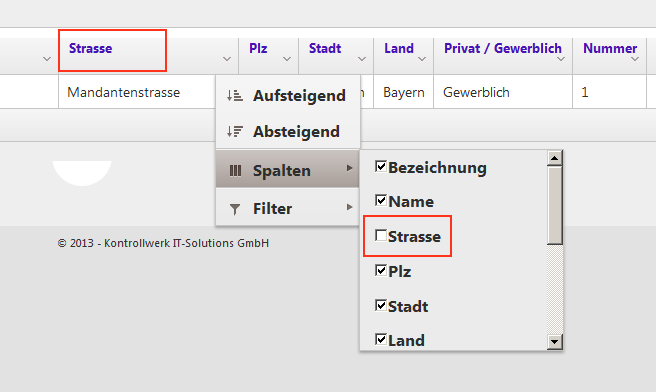This screenshot has height=392, width=656.
Task: Click the submenu arrow on Filter
Action: [349, 207]
